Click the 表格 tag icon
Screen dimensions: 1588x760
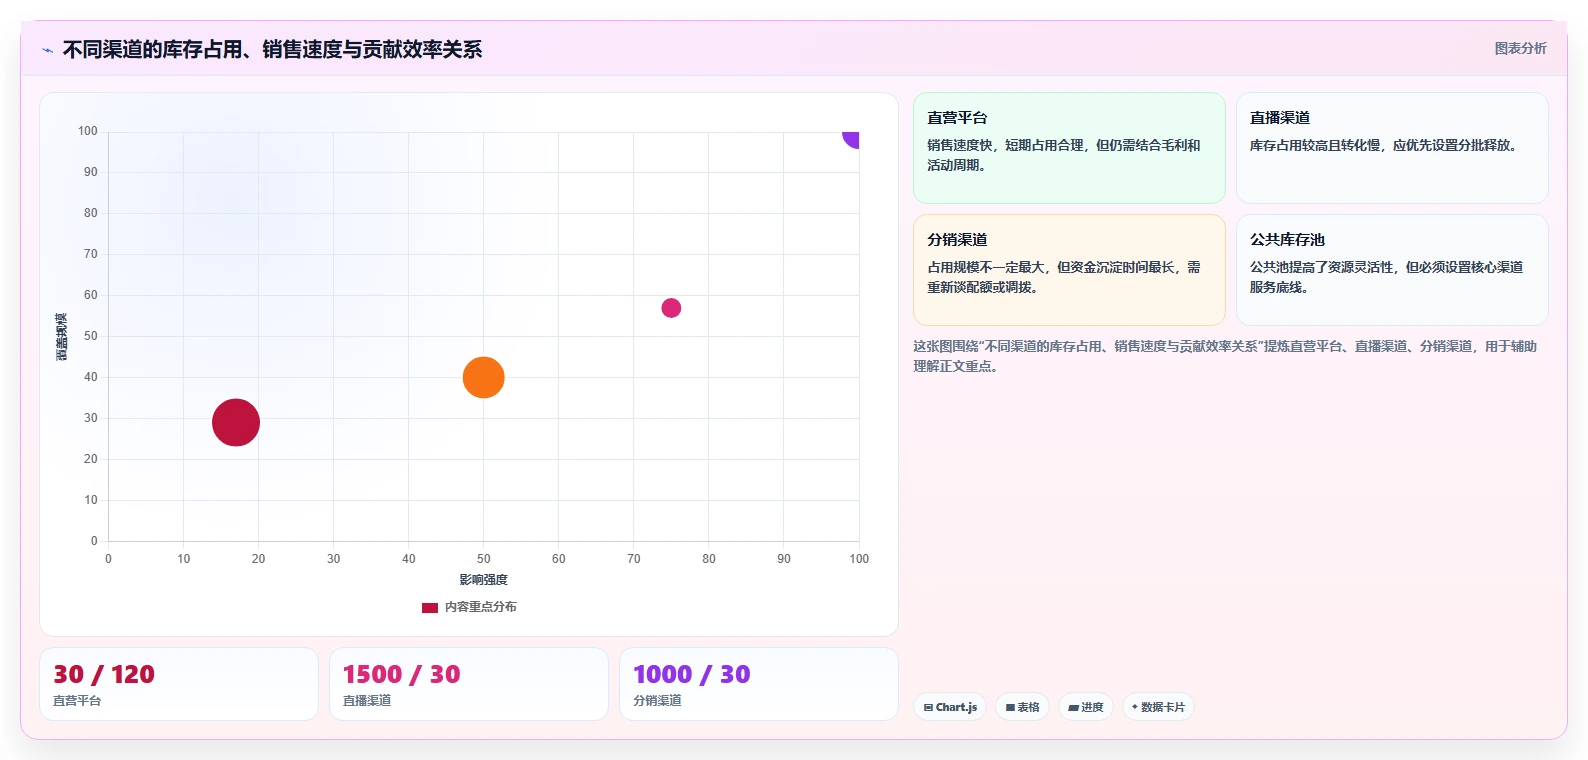point(1010,707)
